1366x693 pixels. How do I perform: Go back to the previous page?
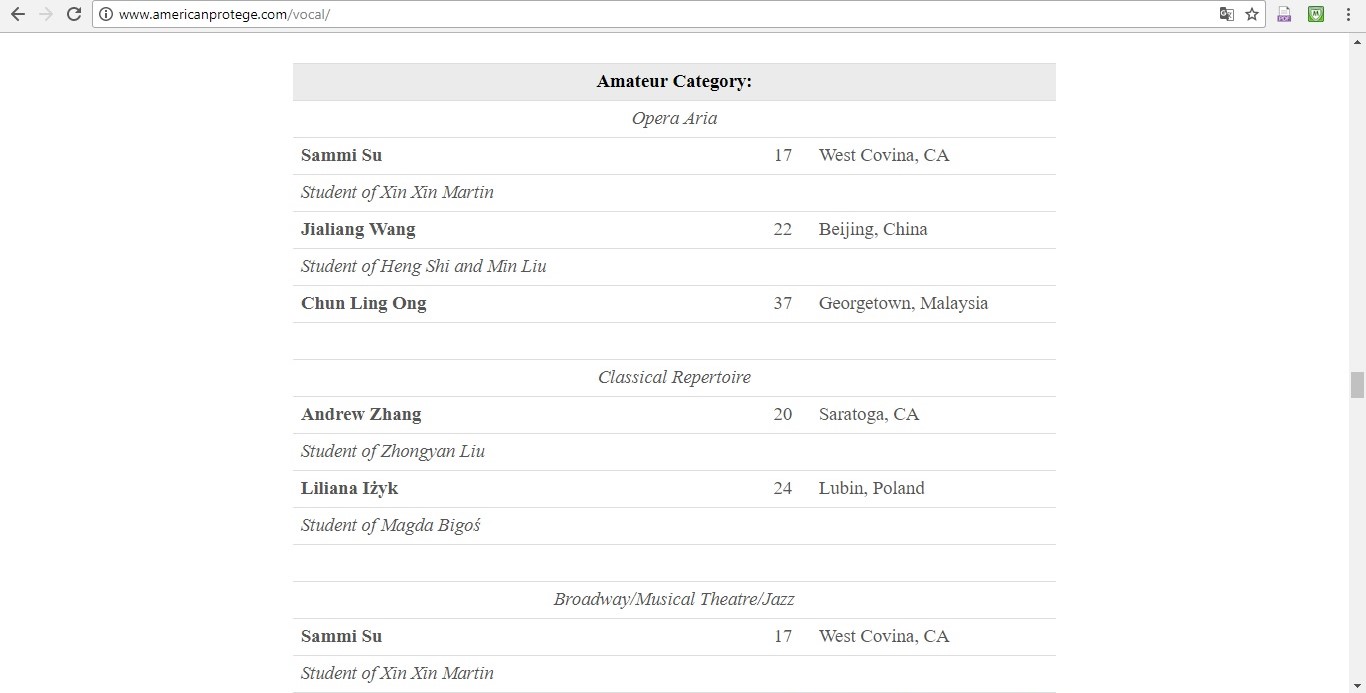click(x=17, y=14)
